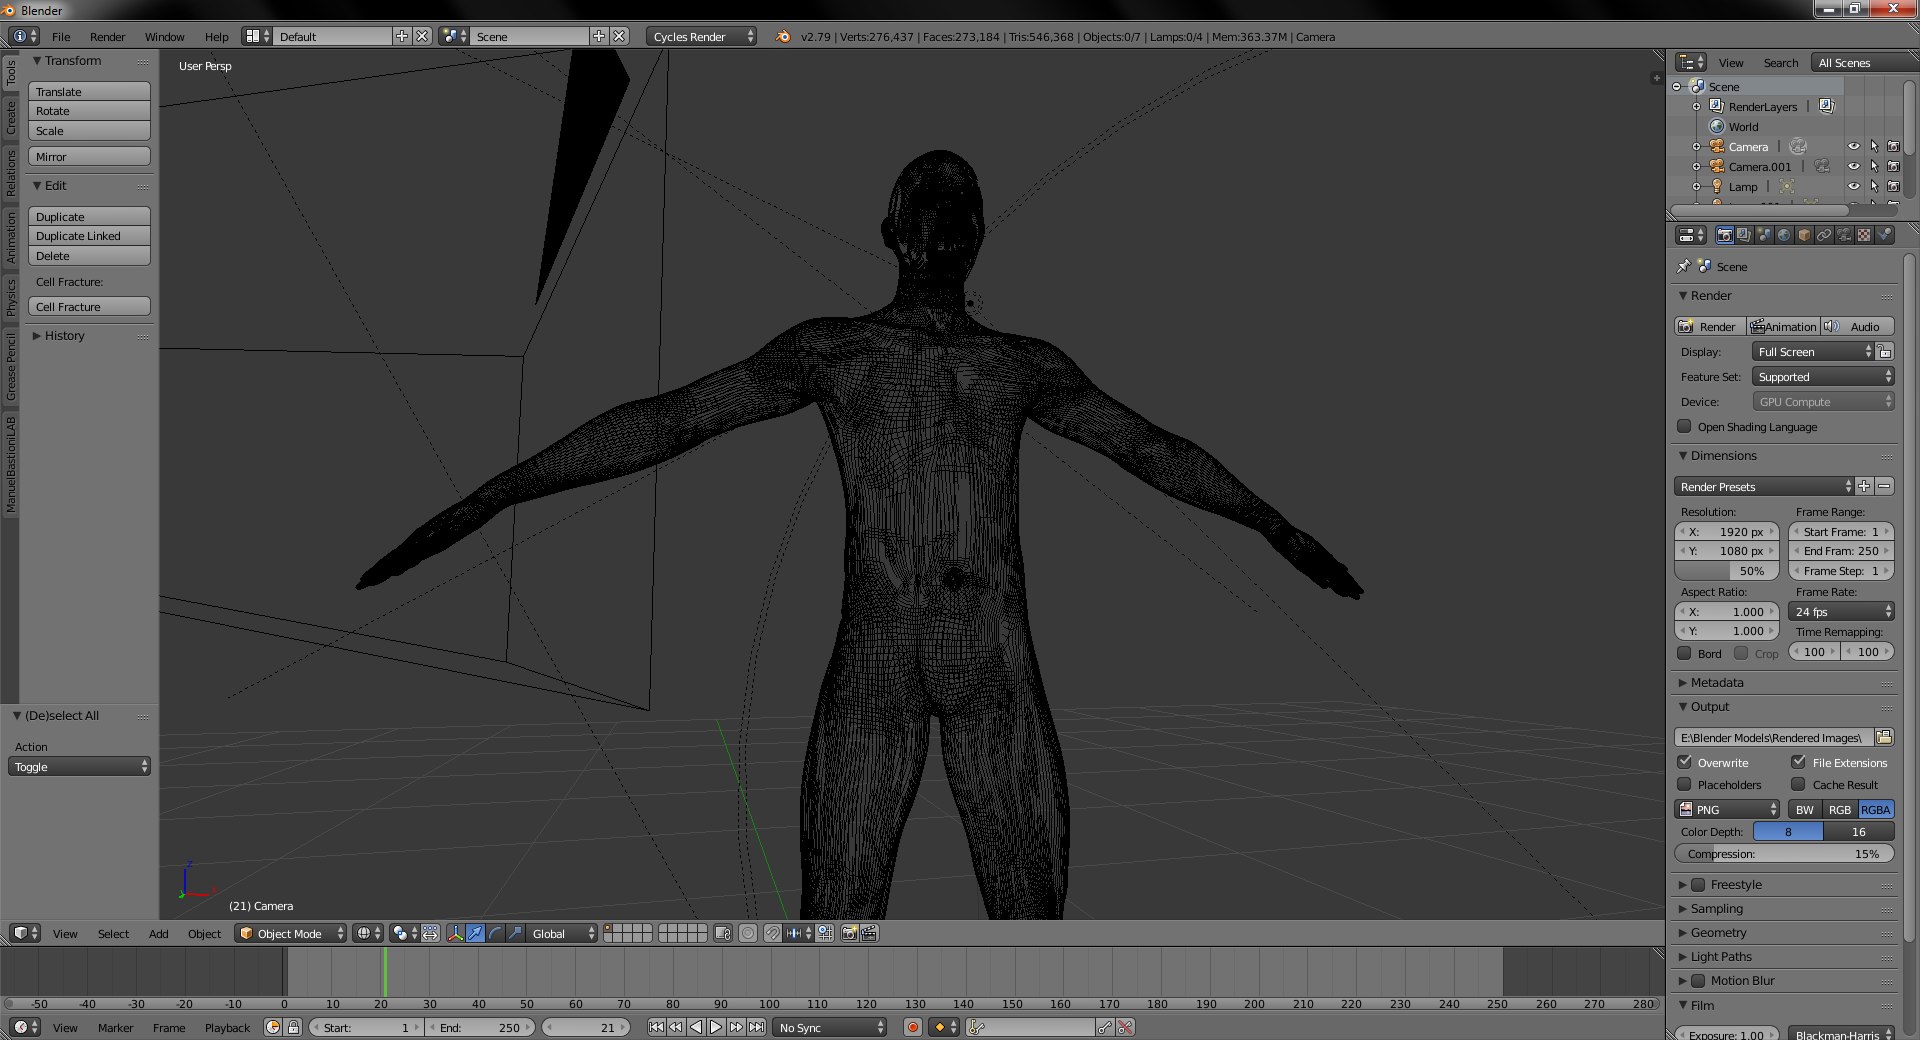This screenshot has height=1040, width=1920.
Task: Click the OpenGL render image camera icon
Action: (849, 933)
